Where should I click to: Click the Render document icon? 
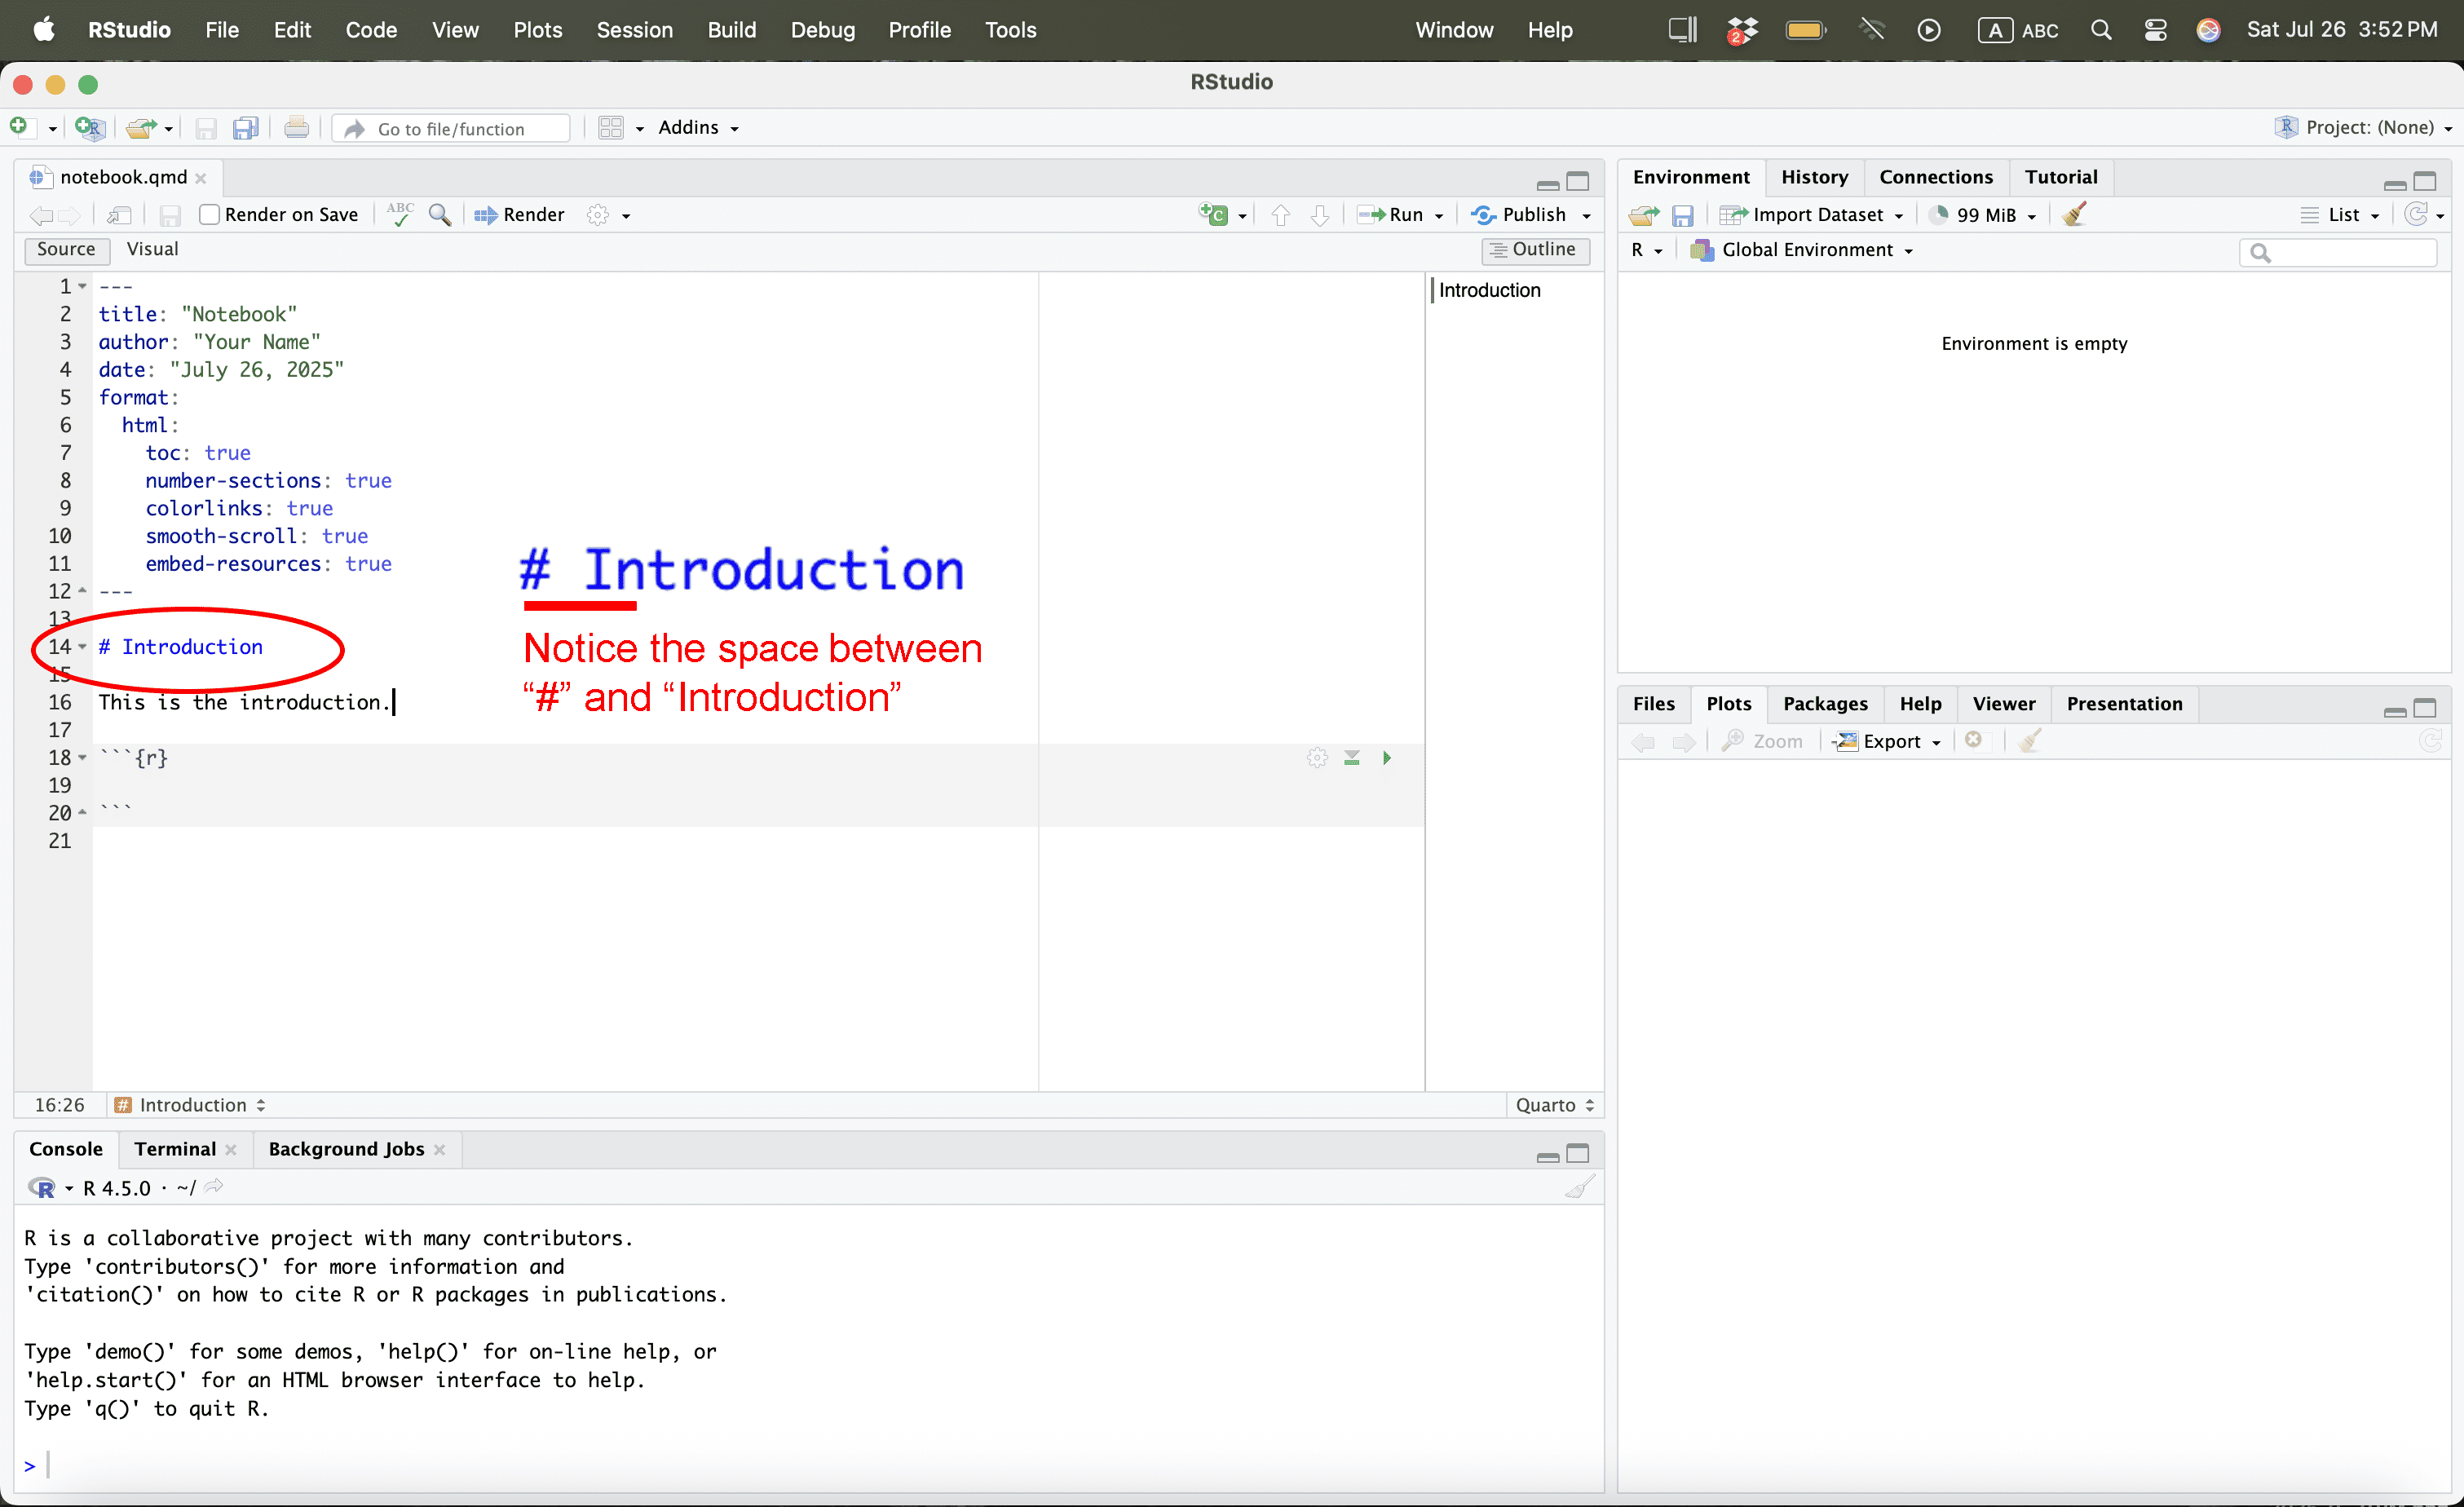click(x=520, y=214)
